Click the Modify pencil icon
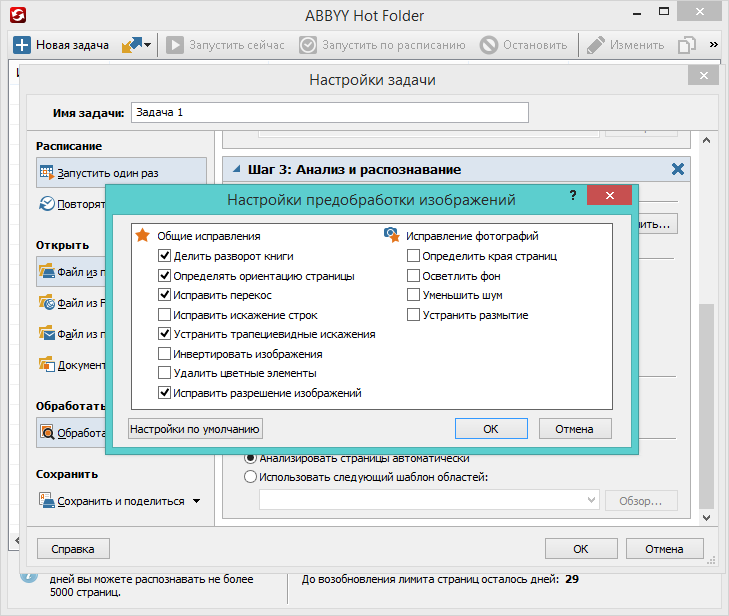Viewport: 729px width, 616px height. pyautogui.click(x=596, y=45)
